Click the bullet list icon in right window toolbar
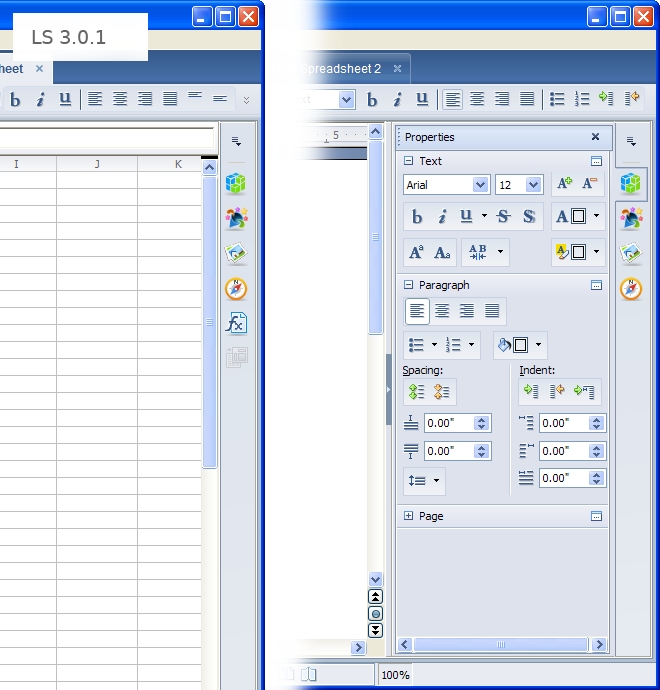This screenshot has height=690, width=660. tap(557, 99)
